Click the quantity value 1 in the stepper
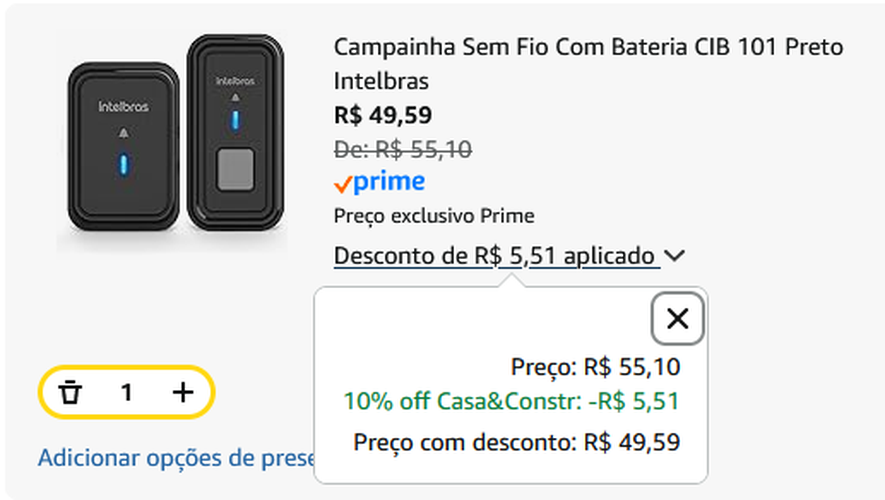 (x=126, y=392)
